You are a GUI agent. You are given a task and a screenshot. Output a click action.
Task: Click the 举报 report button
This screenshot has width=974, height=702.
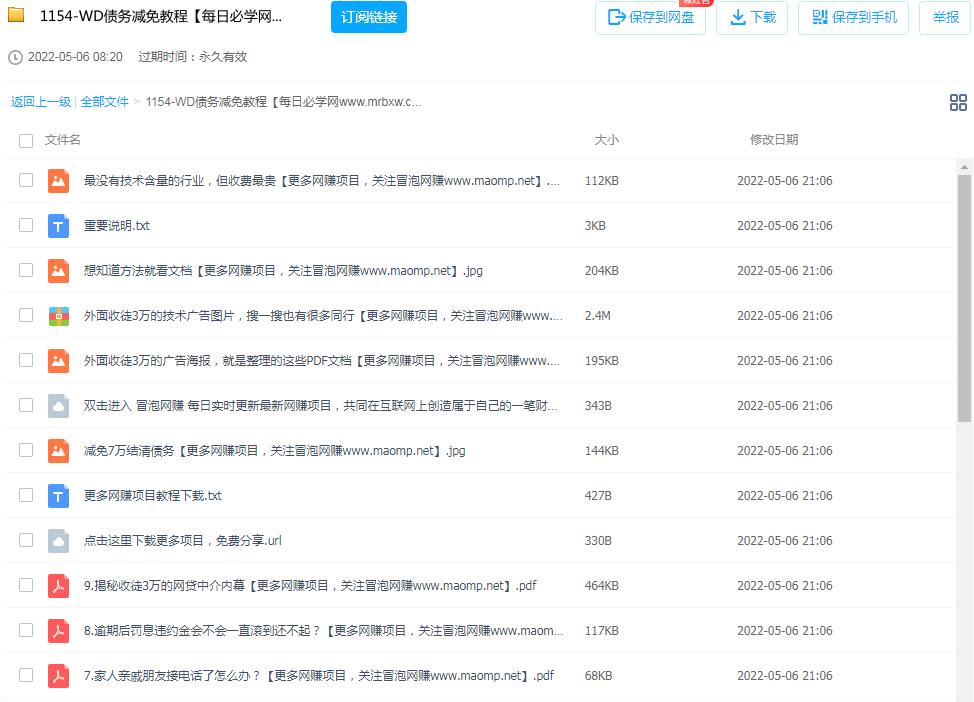[945, 17]
